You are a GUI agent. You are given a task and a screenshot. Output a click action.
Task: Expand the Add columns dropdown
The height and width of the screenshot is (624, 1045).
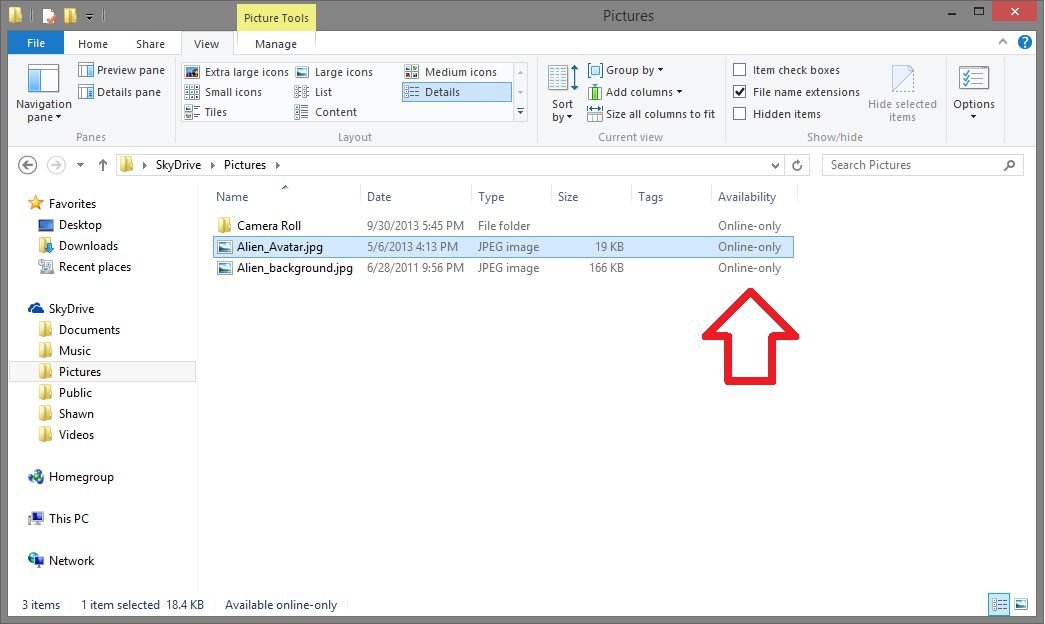click(x=635, y=92)
